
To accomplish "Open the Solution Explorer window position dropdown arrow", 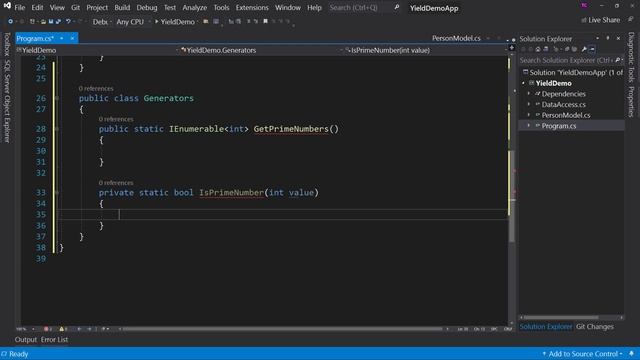I will point(598,38).
